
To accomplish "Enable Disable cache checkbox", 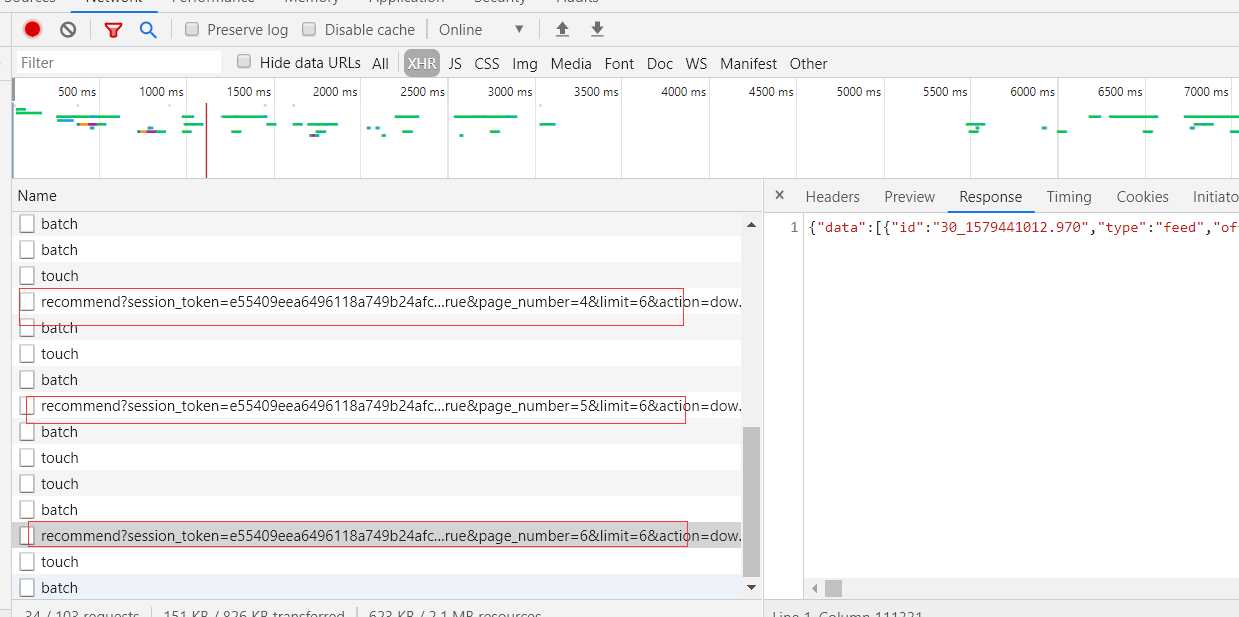I will [x=309, y=29].
